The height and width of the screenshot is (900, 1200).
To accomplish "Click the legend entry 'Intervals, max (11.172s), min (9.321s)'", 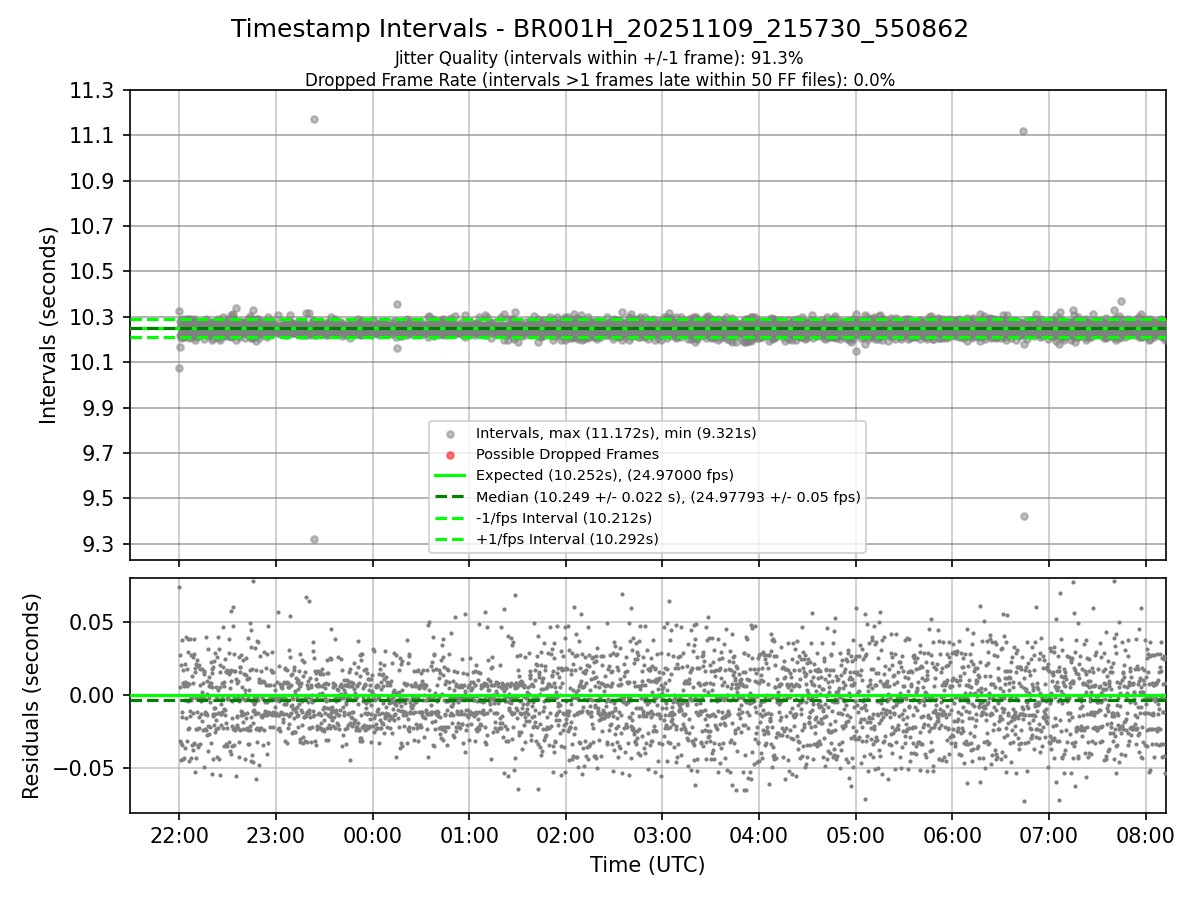I will 616,433.
